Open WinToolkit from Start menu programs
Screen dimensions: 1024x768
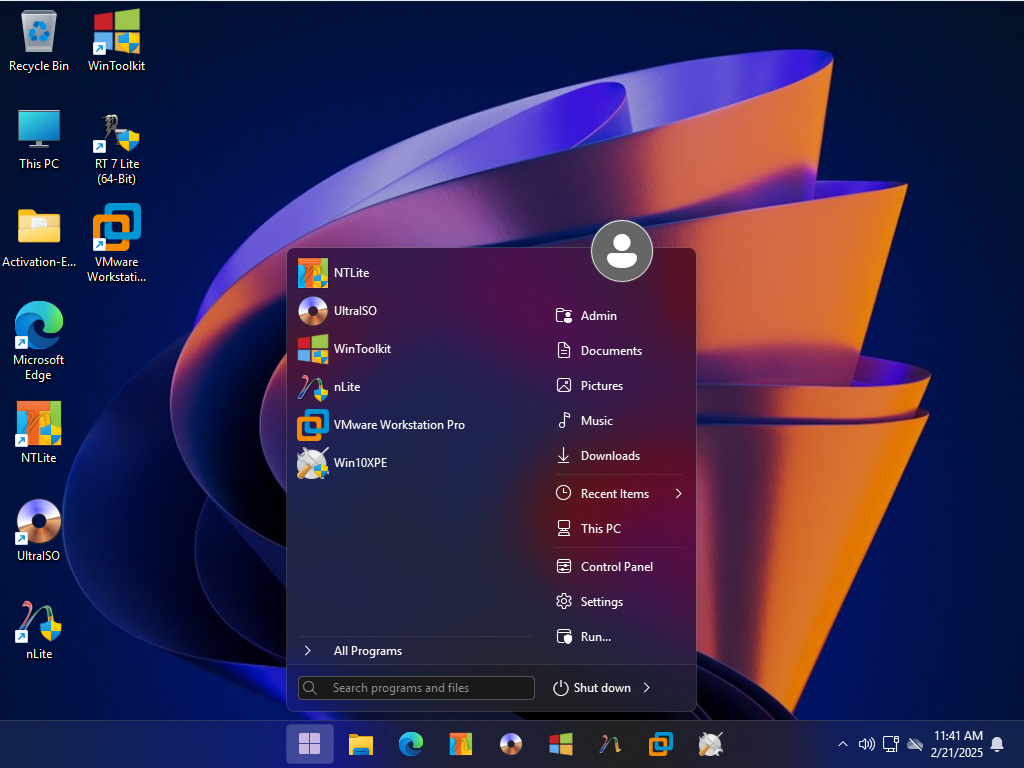coord(415,349)
